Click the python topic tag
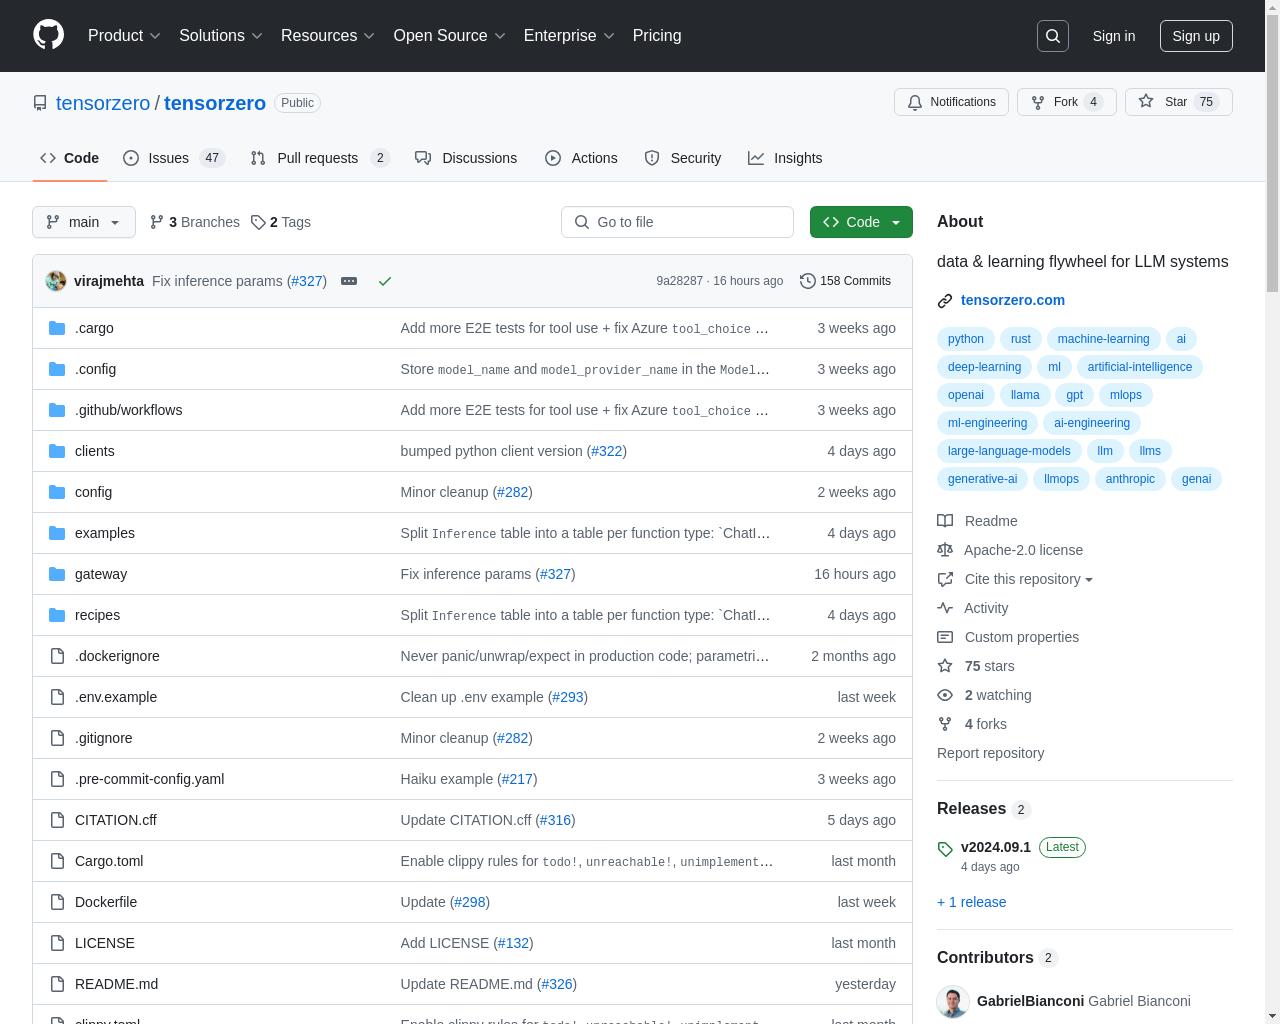 point(966,339)
